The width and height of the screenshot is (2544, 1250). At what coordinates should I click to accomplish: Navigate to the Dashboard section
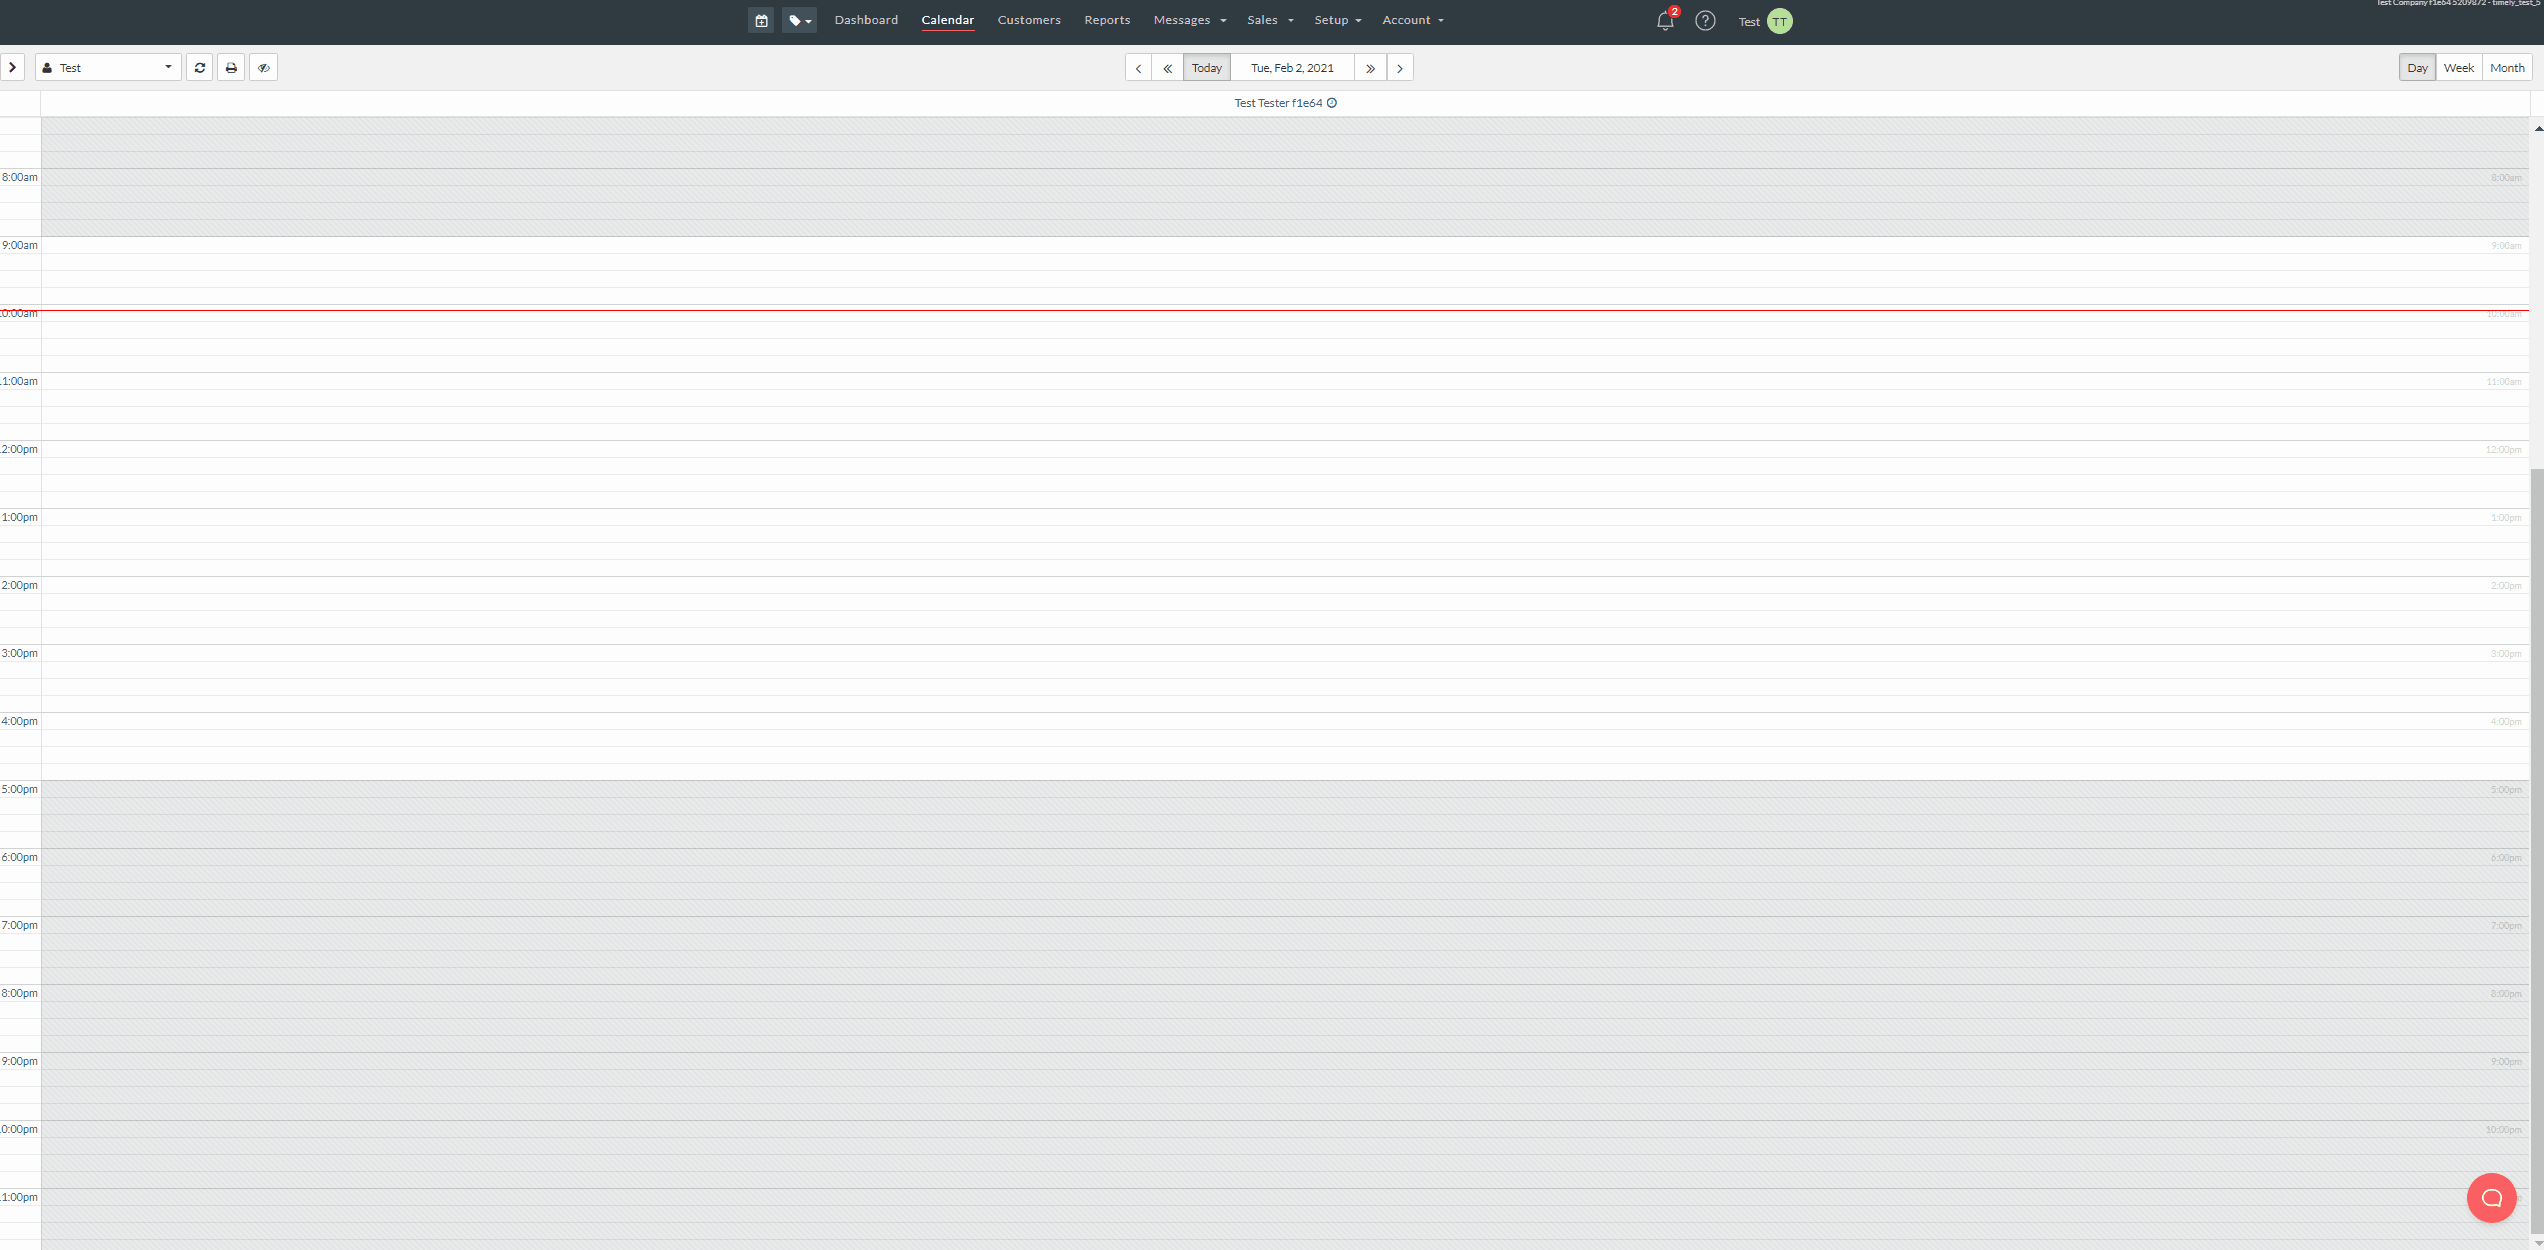tap(866, 19)
